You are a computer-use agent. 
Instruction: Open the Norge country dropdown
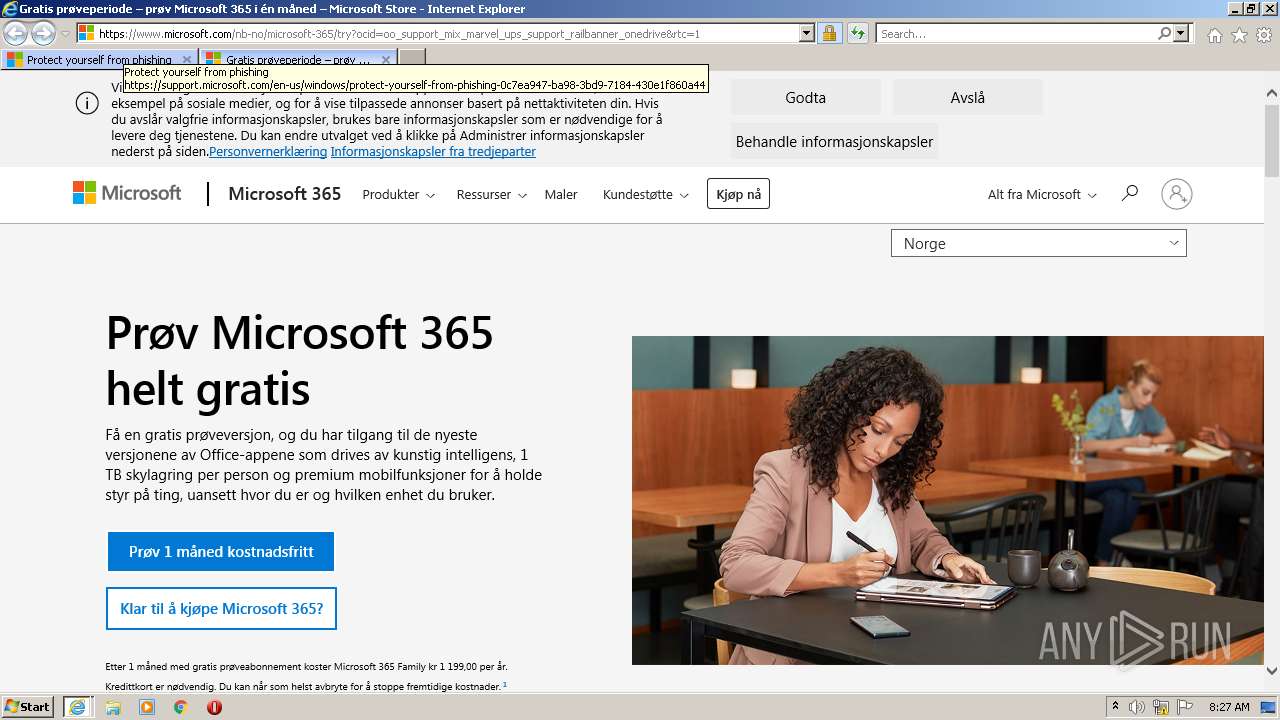pyautogui.click(x=1038, y=243)
